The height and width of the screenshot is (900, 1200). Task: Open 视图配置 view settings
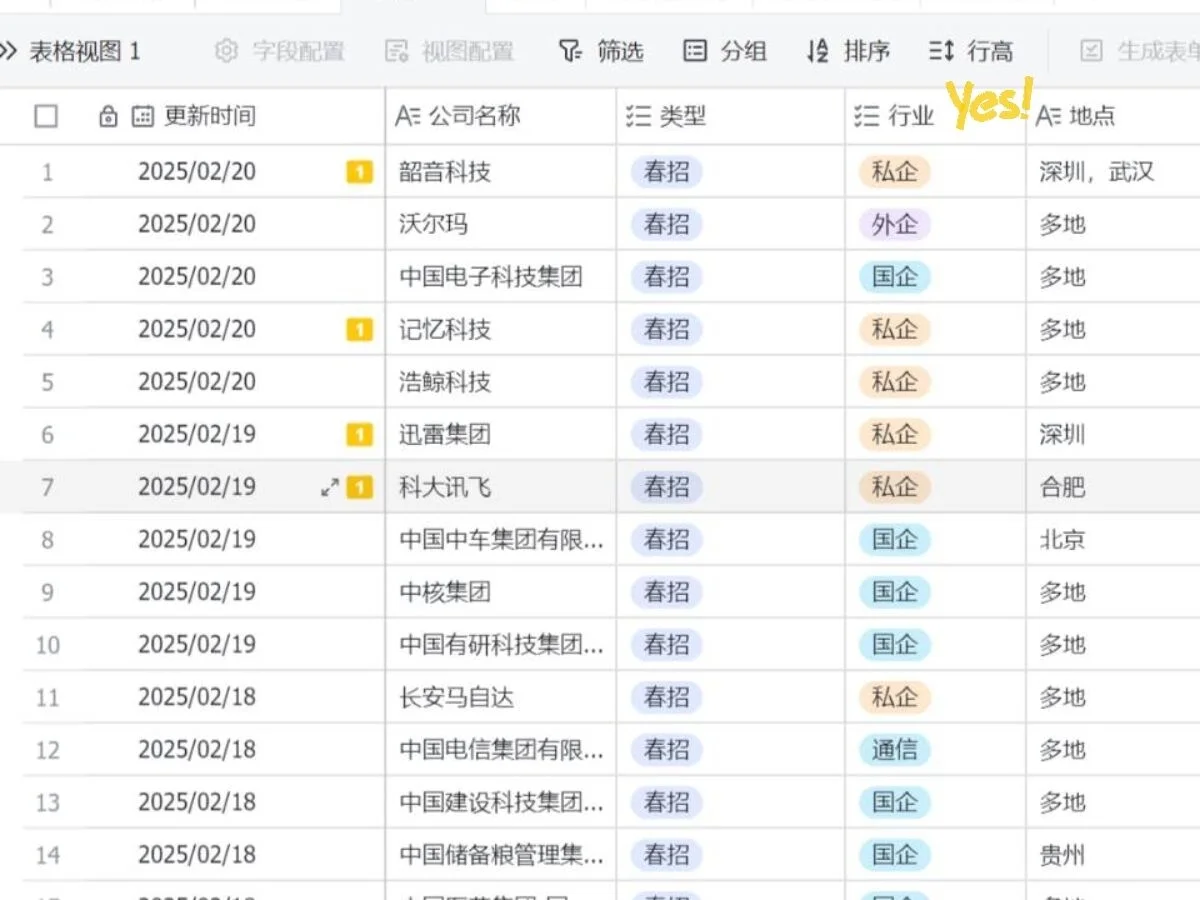coord(449,51)
